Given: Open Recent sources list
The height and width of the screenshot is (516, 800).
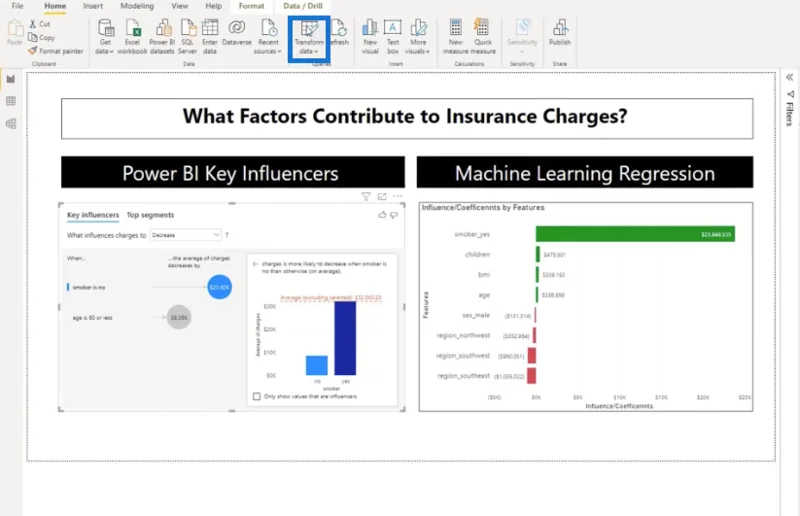Looking at the screenshot, I should 268,36.
